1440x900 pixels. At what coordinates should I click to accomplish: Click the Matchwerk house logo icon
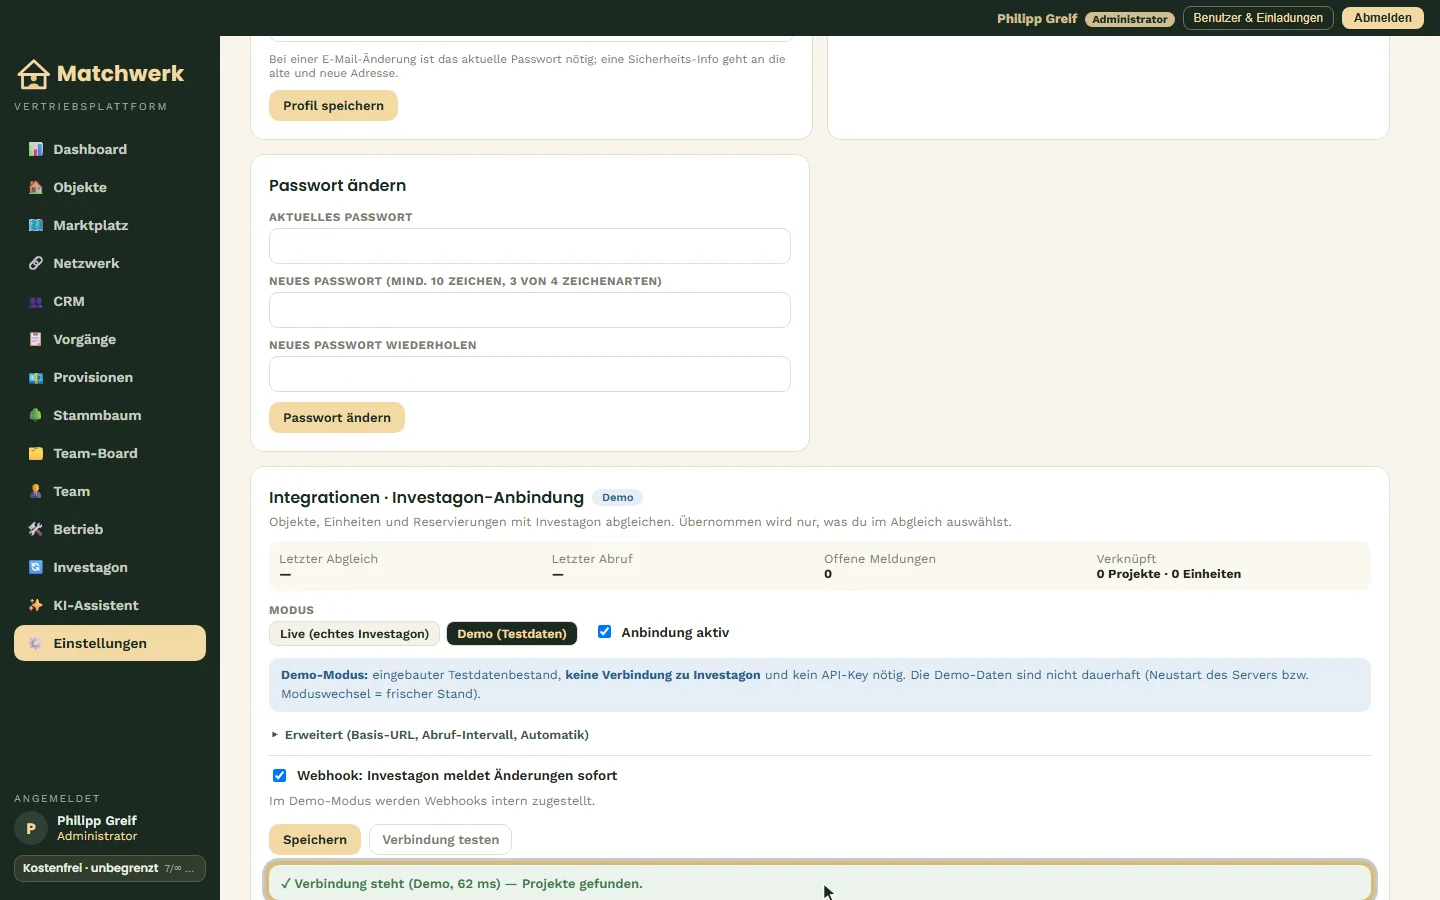pyautogui.click(x=33, y=74)
